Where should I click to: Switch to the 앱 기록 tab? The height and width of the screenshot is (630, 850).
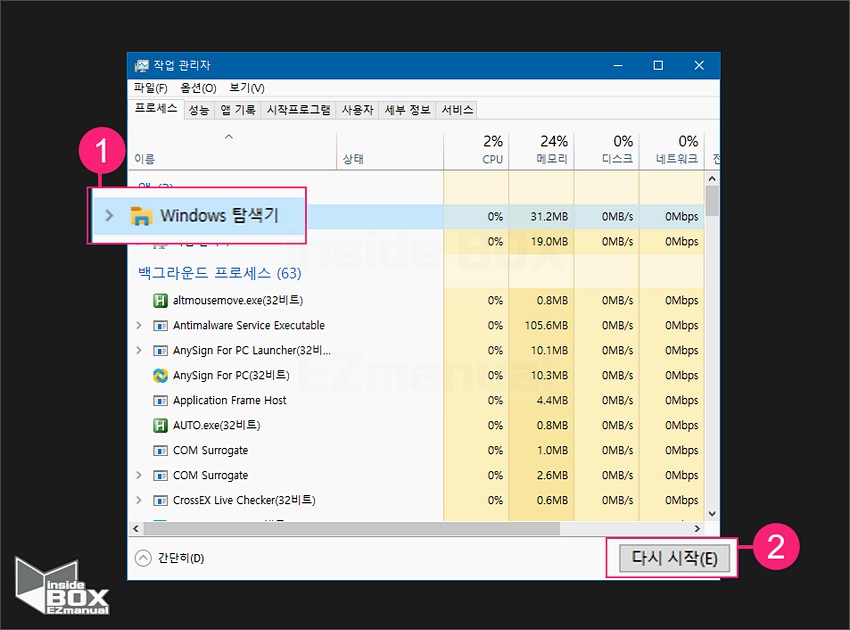pyautogui.click(x=237, y=110)
